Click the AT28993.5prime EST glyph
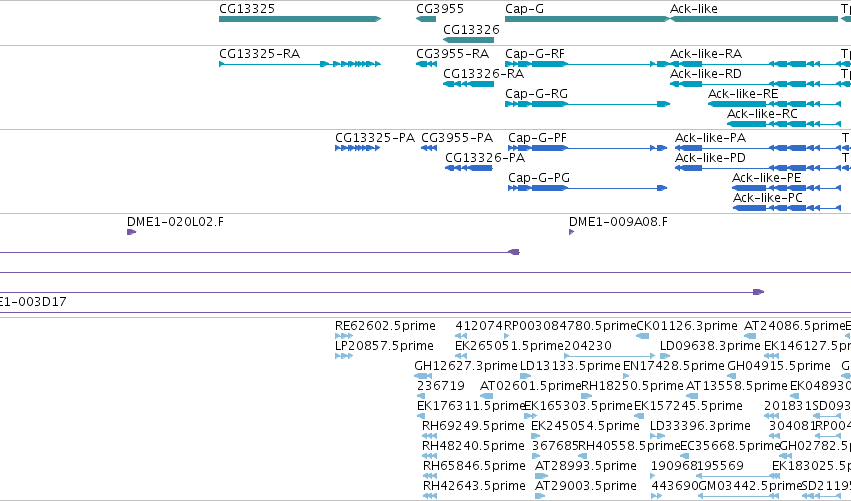 (541, 476)
